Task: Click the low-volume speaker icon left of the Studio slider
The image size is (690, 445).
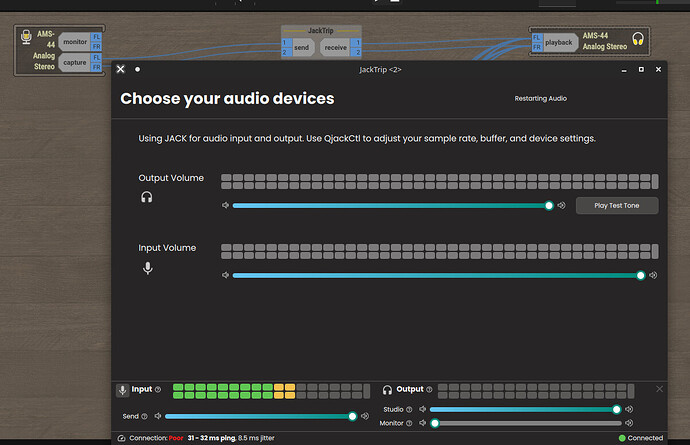Action: (422, 409)
